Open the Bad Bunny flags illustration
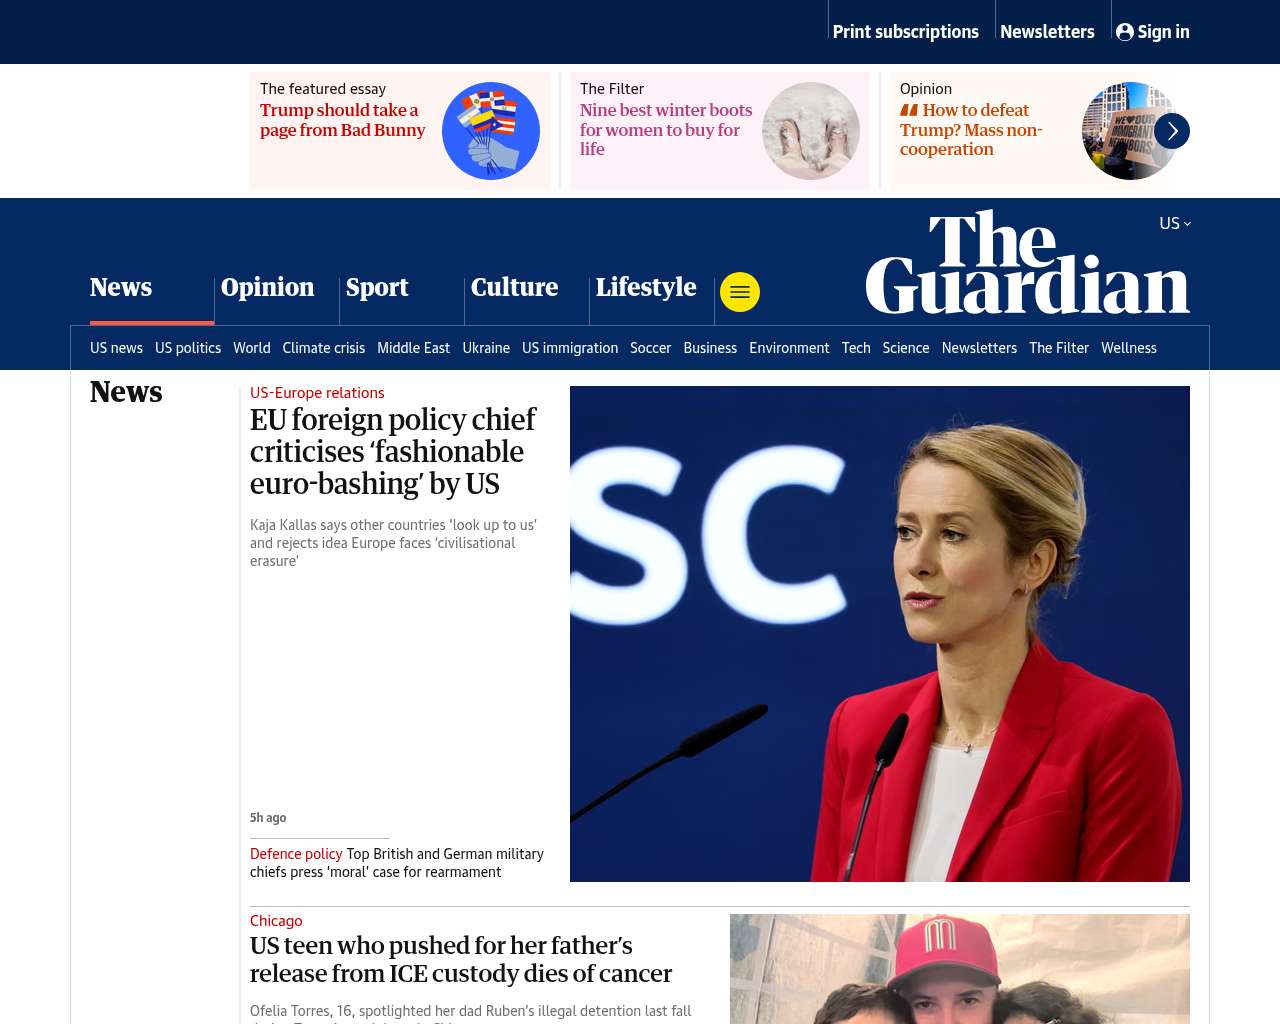 [x=491, y=131]
